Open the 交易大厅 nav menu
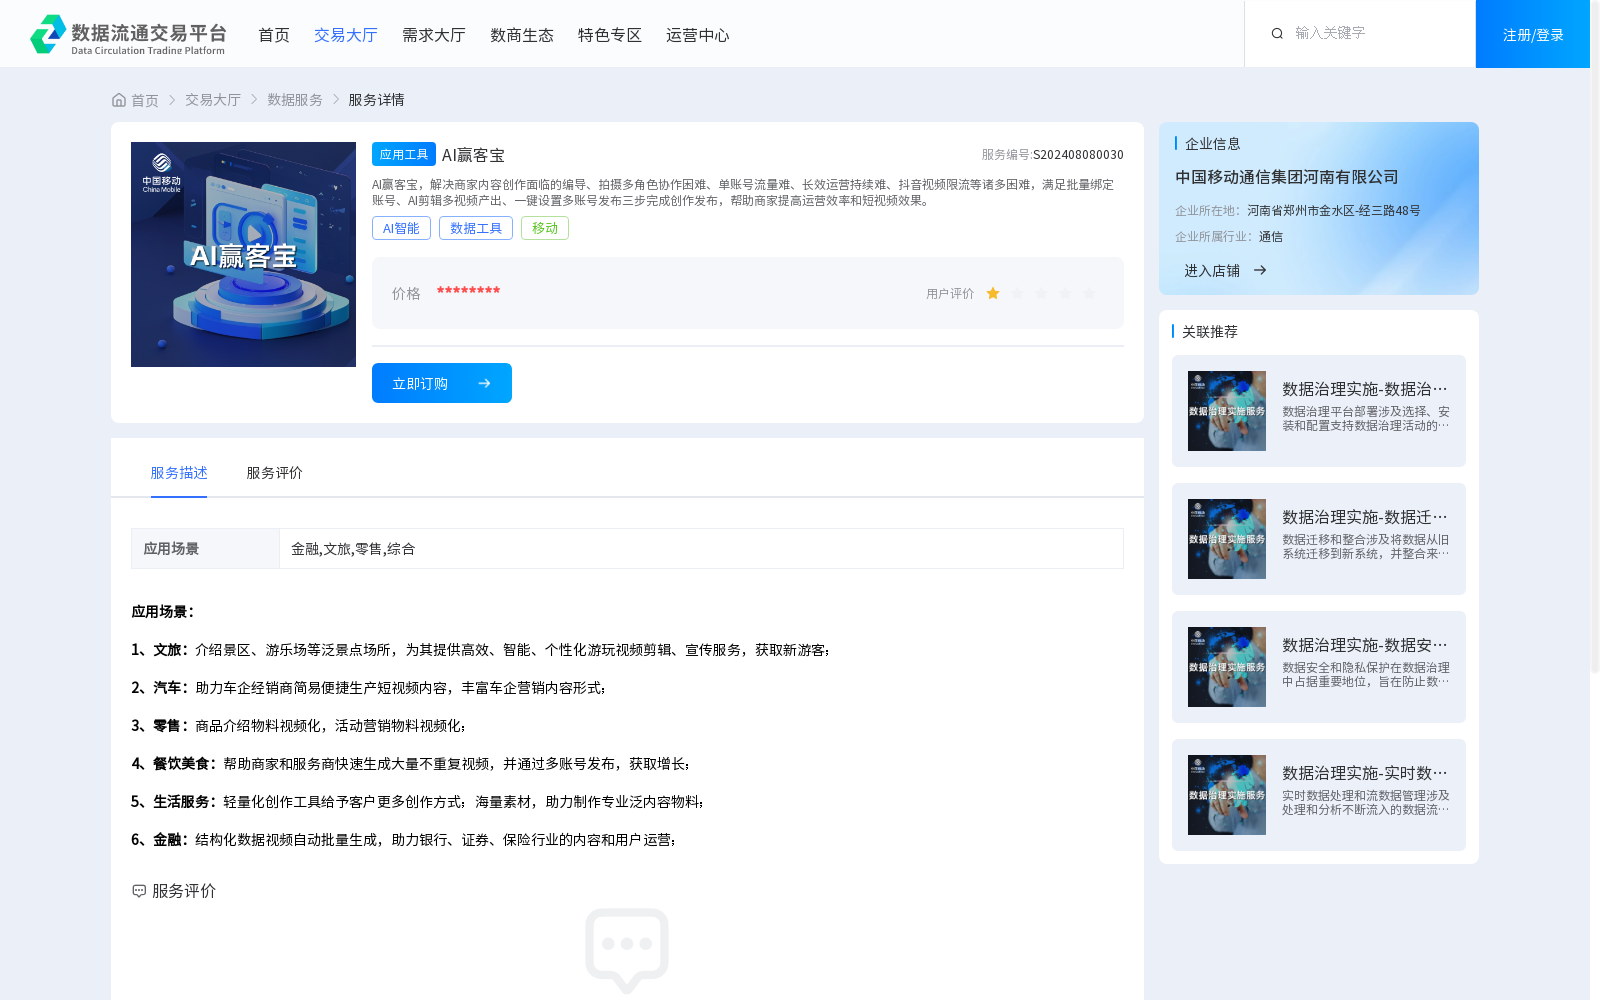 click(x=346, y=35)
